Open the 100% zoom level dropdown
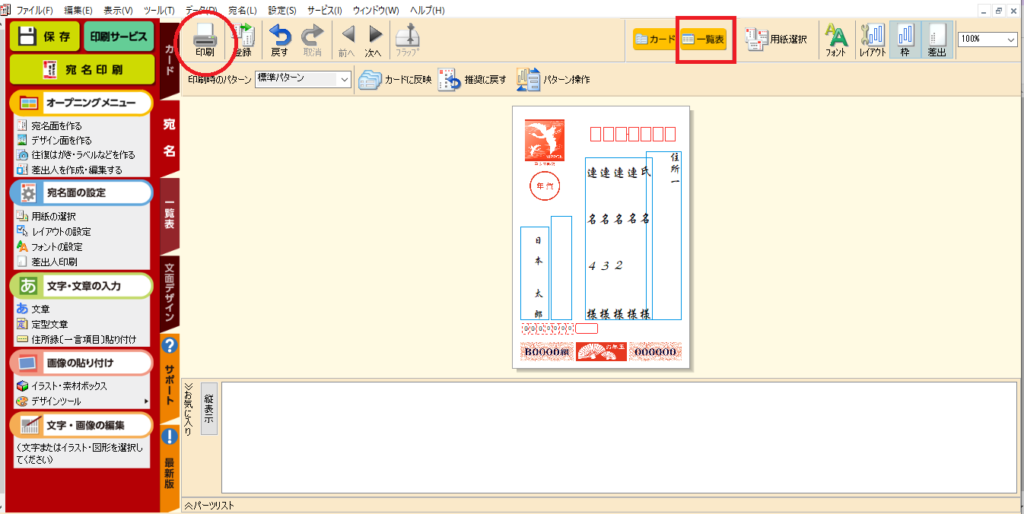The height and width of the screenshot is (514, 1024). (986, 39)
